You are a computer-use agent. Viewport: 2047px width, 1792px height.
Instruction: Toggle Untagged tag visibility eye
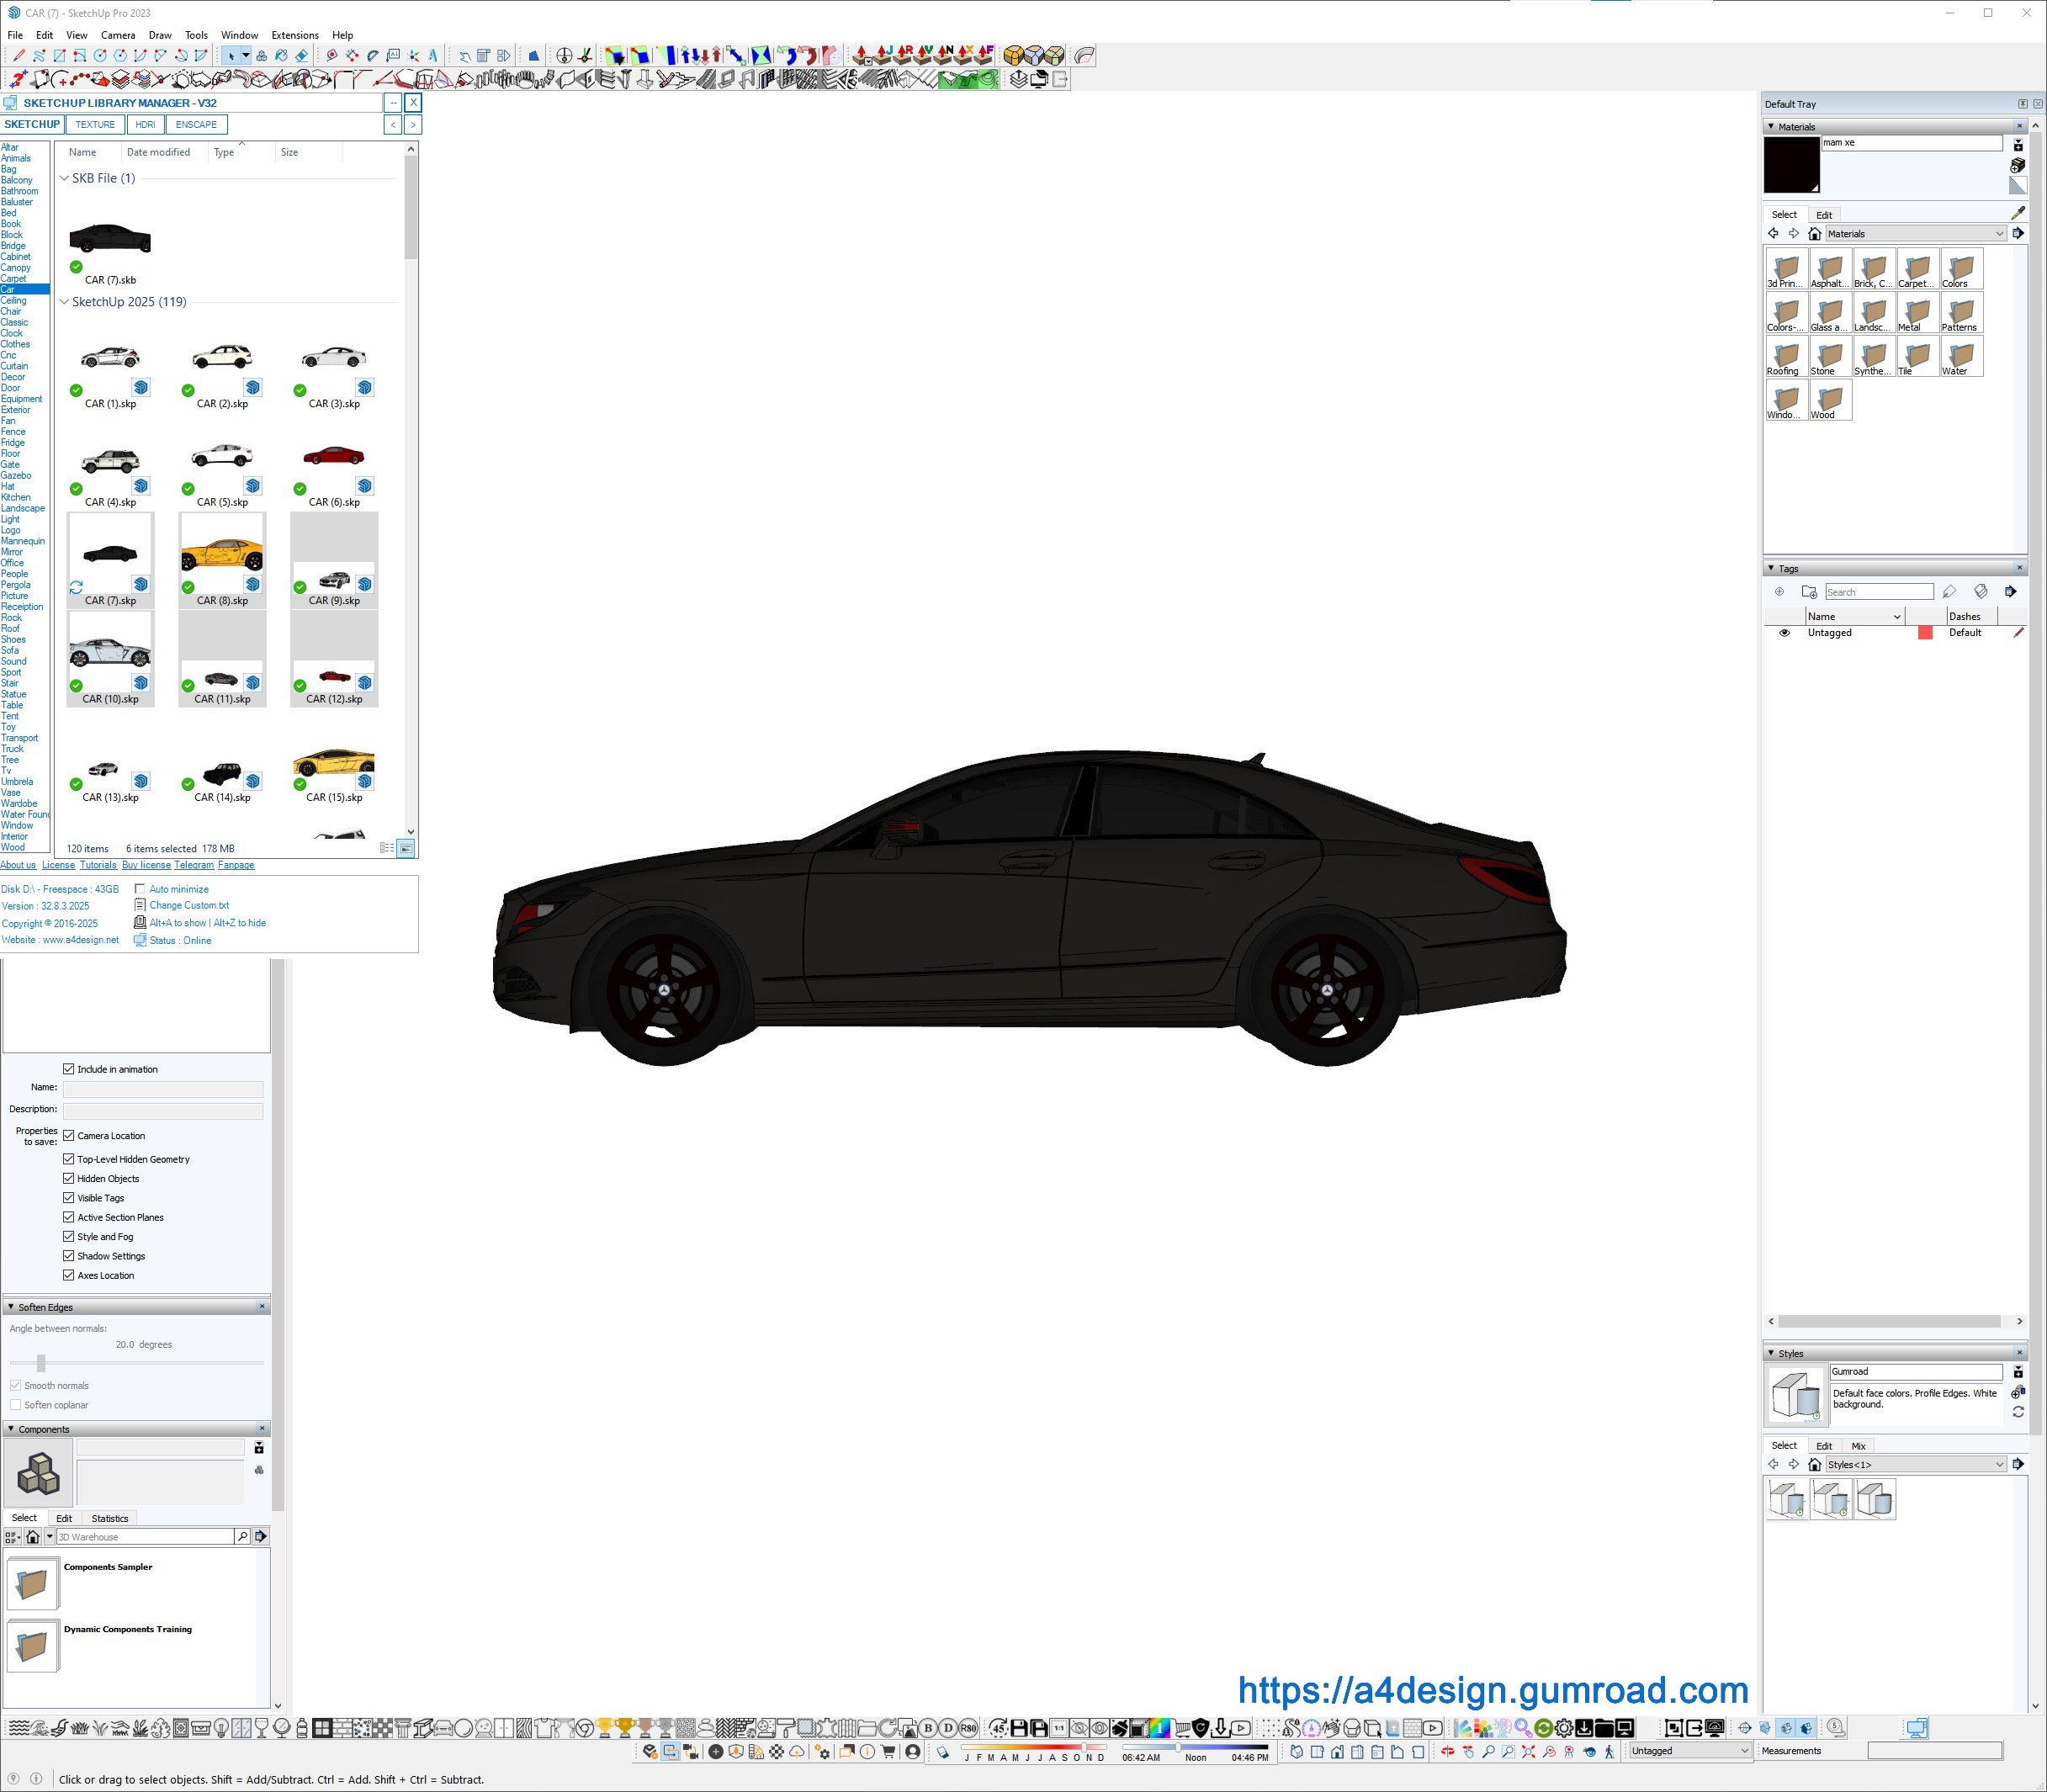pos(1784,633)
